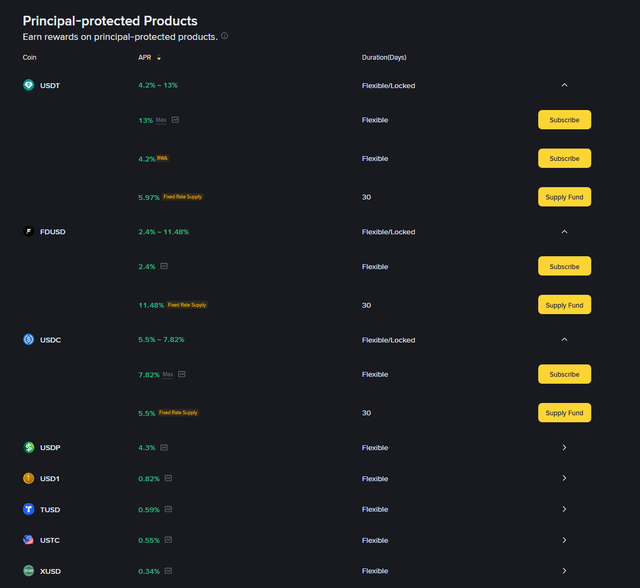This screenshot has width=640, height=588.
Task: Collapse the FDUSD product row
Action: click(x=564, y=232)
